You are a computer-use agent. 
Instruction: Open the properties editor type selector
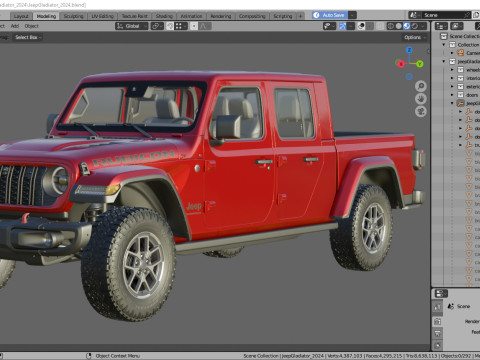pos(441,294)
